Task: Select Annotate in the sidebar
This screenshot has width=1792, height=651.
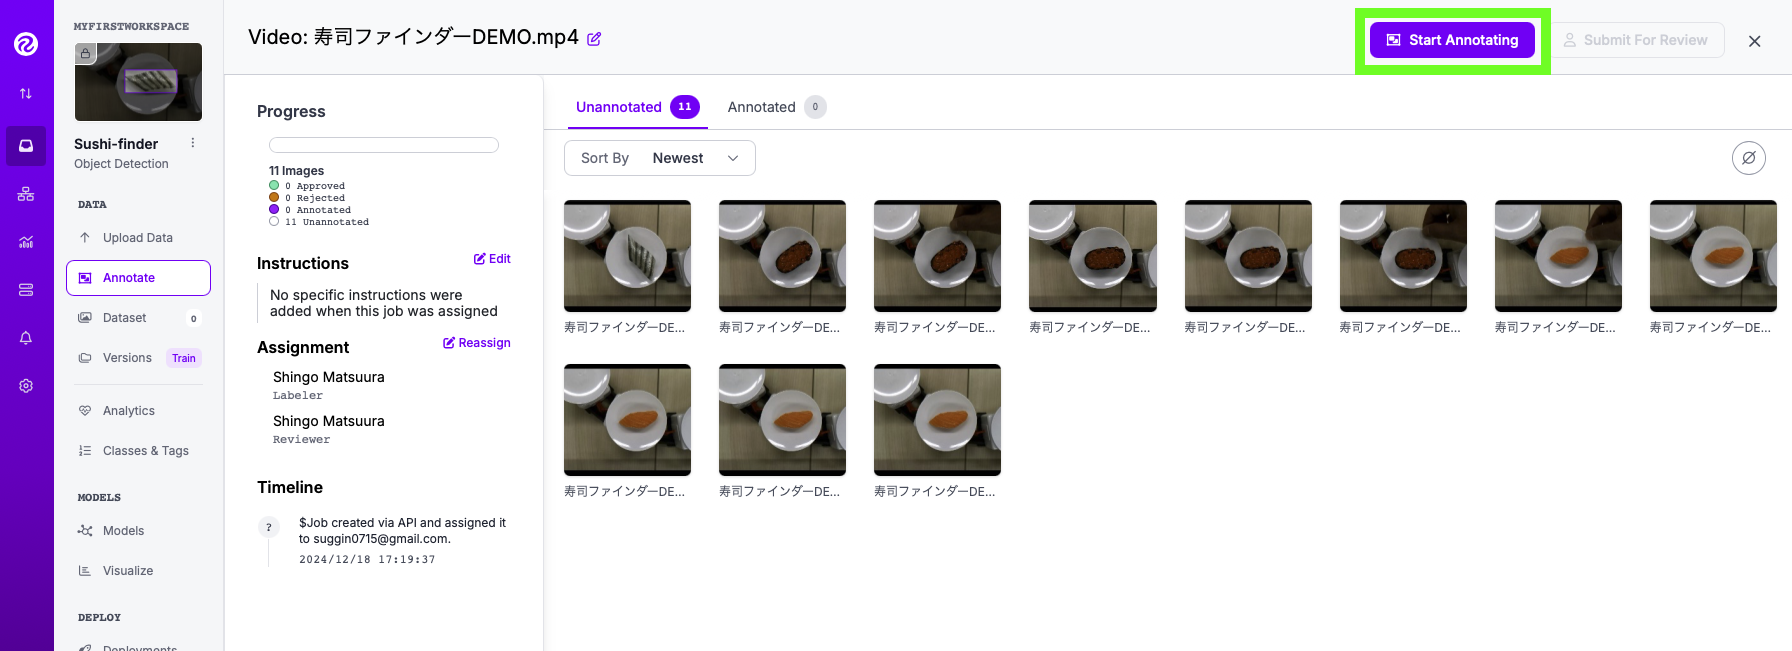Action: tap(138, 278)
